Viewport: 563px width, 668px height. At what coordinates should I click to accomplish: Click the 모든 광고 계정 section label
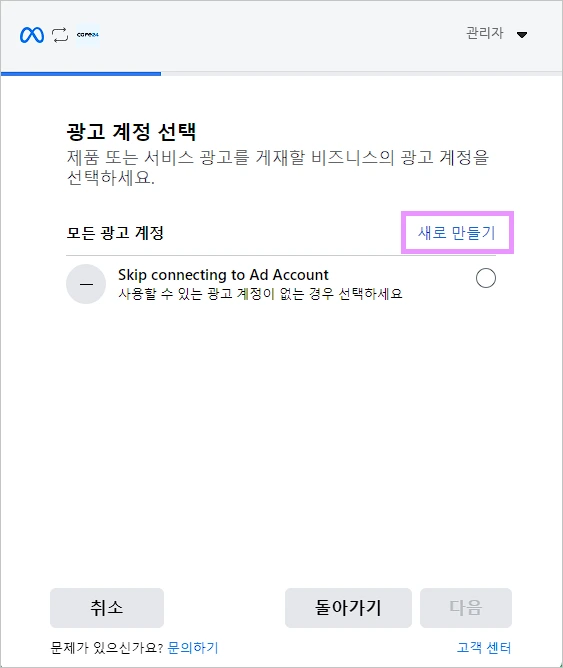point(115,233)
